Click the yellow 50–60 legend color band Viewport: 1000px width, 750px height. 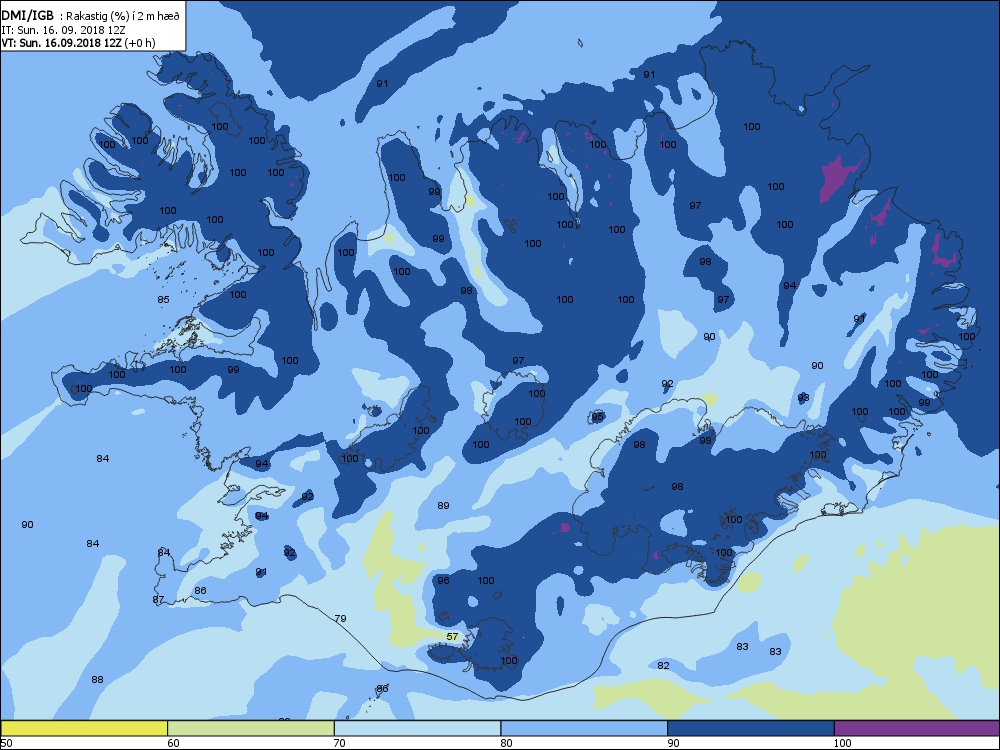tap(84, 728)
